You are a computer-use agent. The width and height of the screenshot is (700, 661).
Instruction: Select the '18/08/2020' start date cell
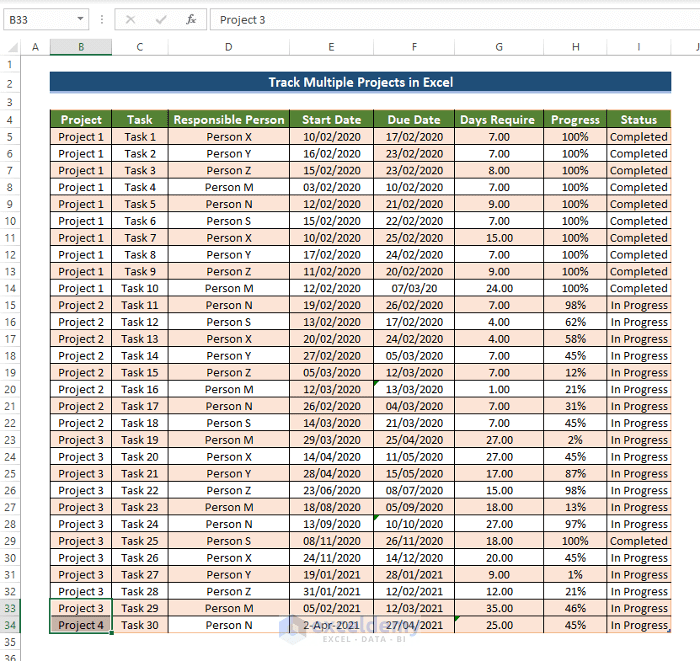(x=331, y=507)
